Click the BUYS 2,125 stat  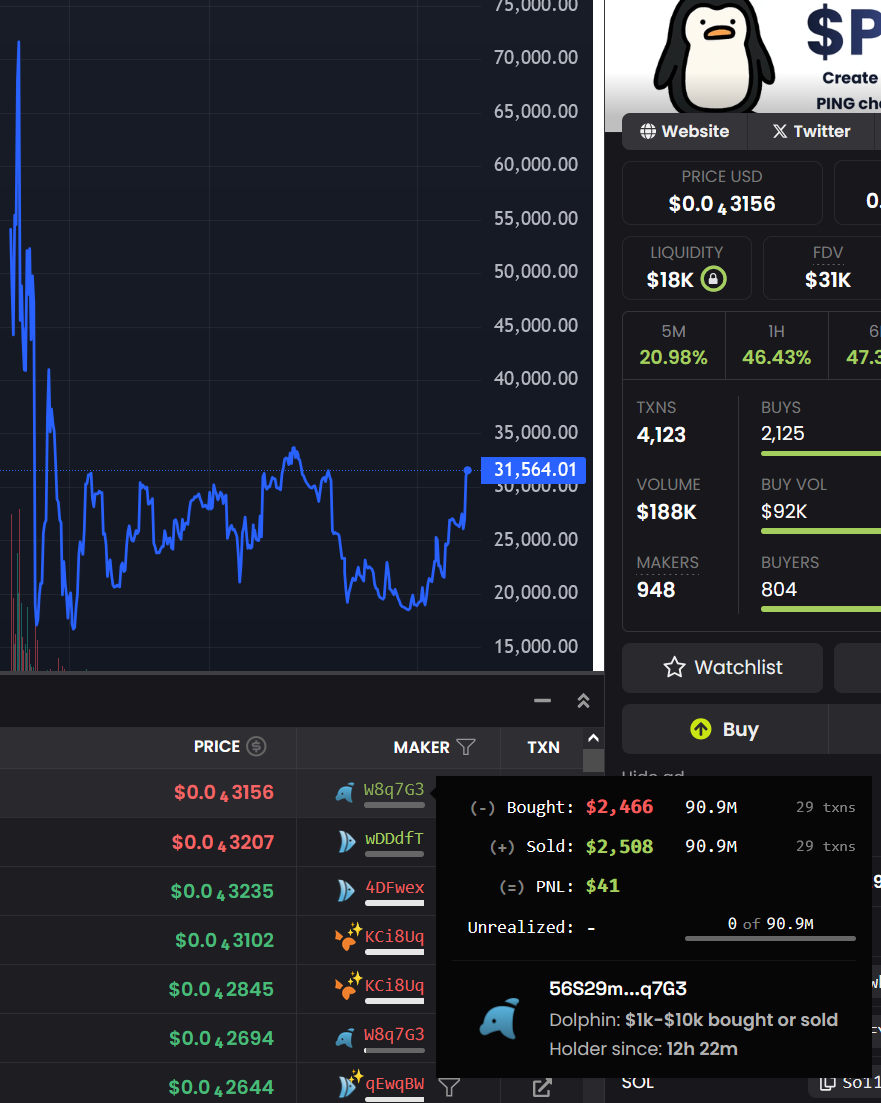[x=782, y=421]
